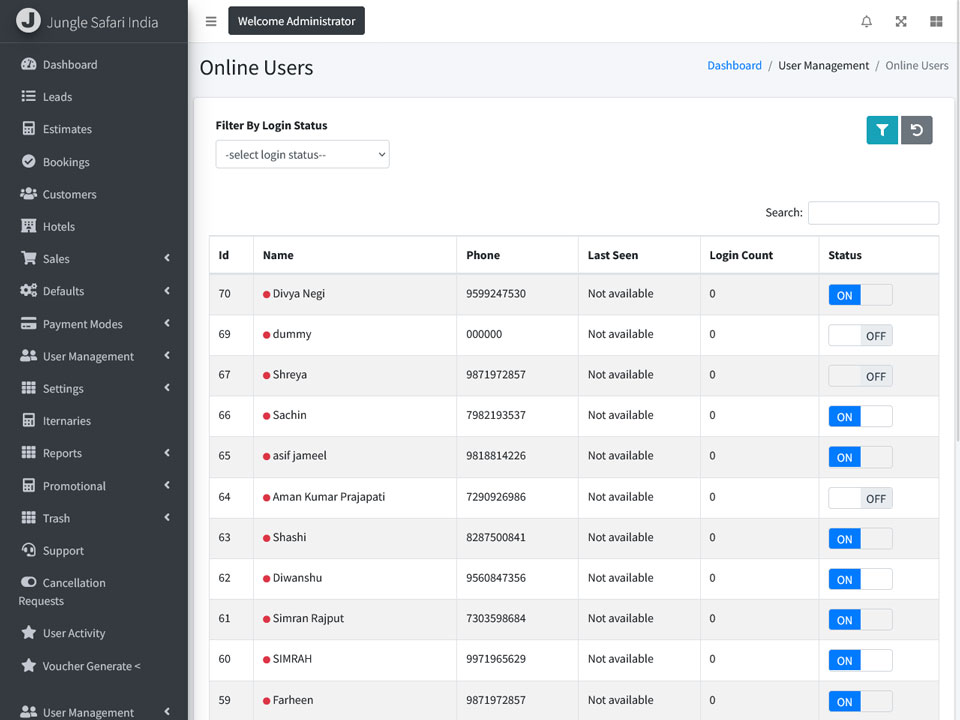Viewport: 960px width, 720px height.
Task: Click the Dashboard speedometer icon in sidebar
Action: [28, 64]
